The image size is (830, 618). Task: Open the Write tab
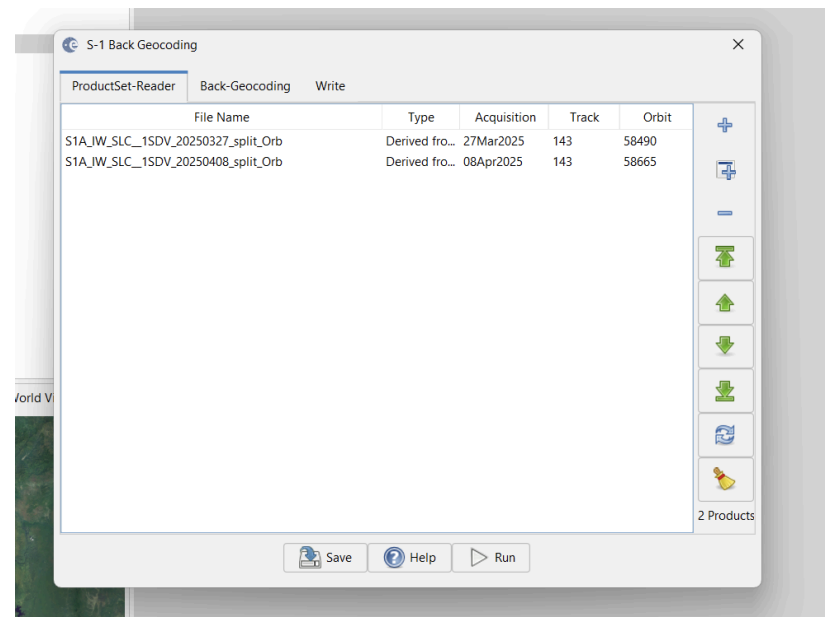[x=330, y=86]
